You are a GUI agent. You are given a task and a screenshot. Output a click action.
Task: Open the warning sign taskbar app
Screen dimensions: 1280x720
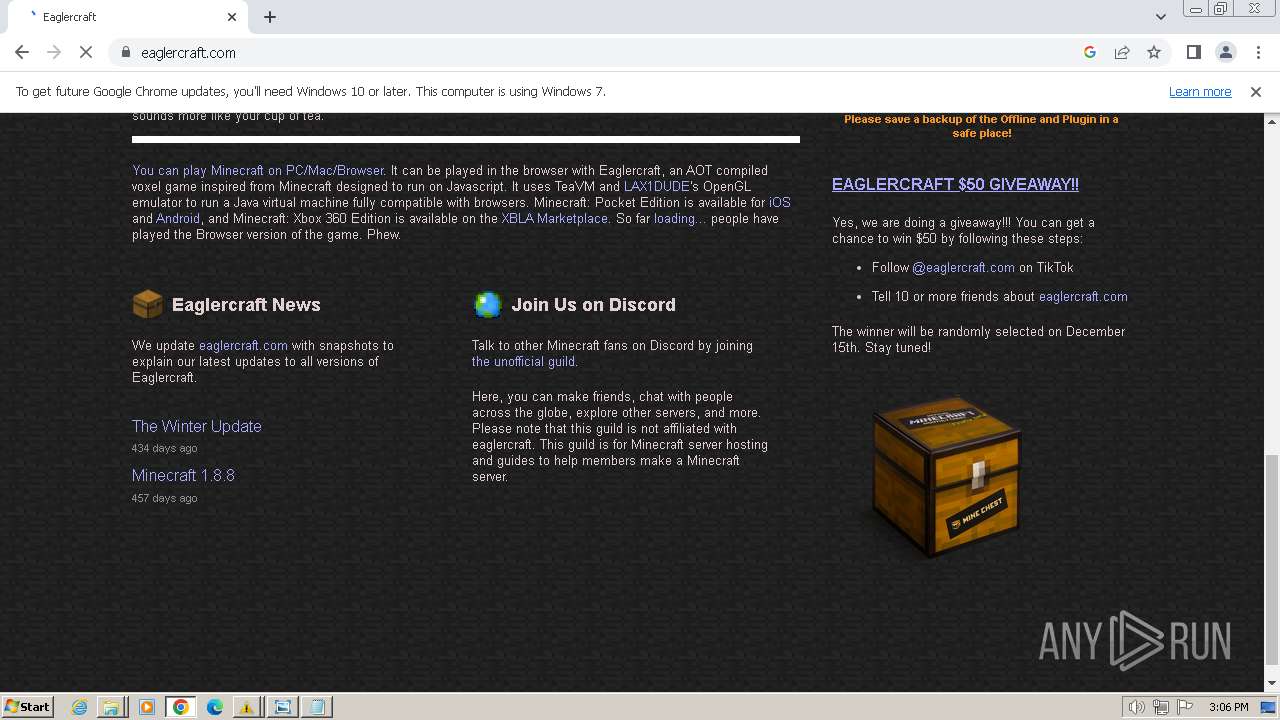point(246,707)
